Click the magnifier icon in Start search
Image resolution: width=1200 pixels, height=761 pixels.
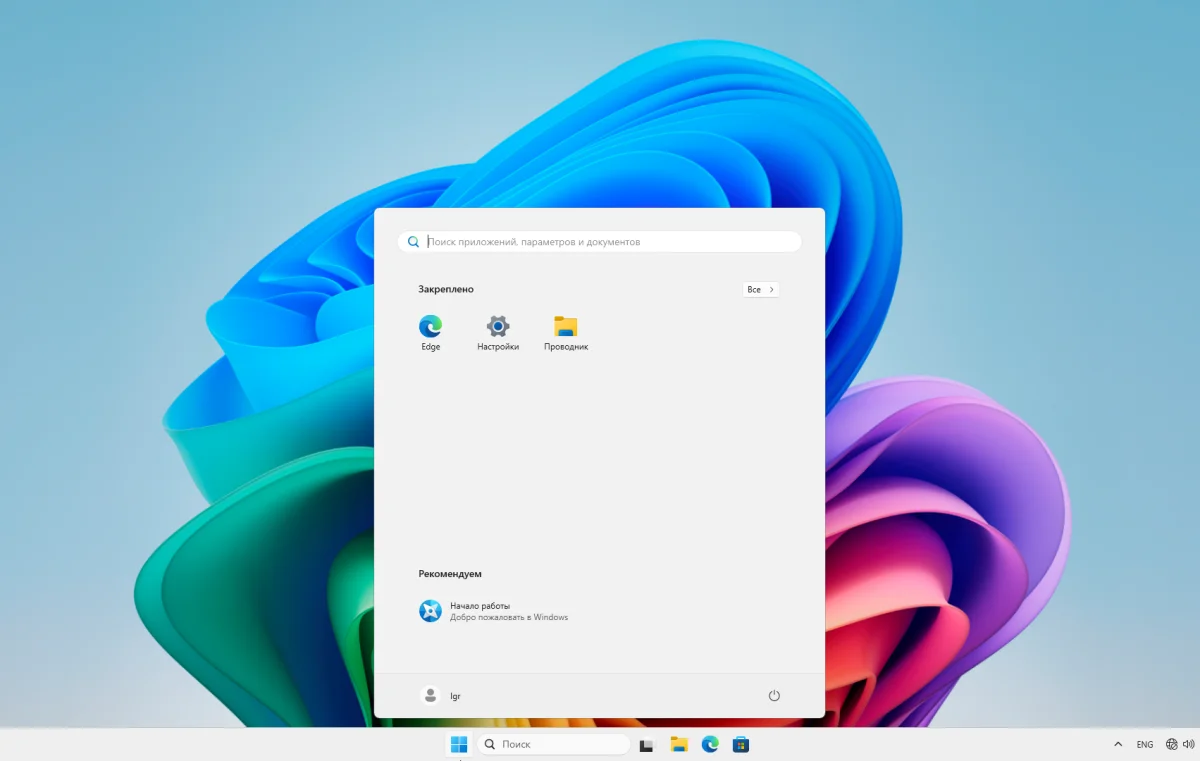point(414,242)
